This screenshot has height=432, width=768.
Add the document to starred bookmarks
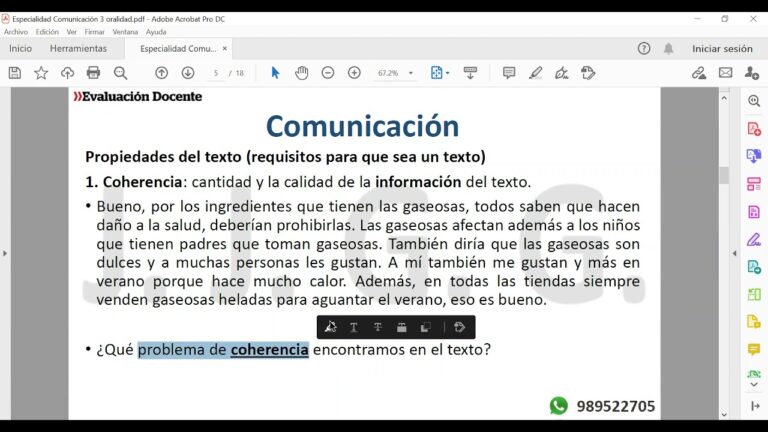pyautogui.click(x=41, y=73)
